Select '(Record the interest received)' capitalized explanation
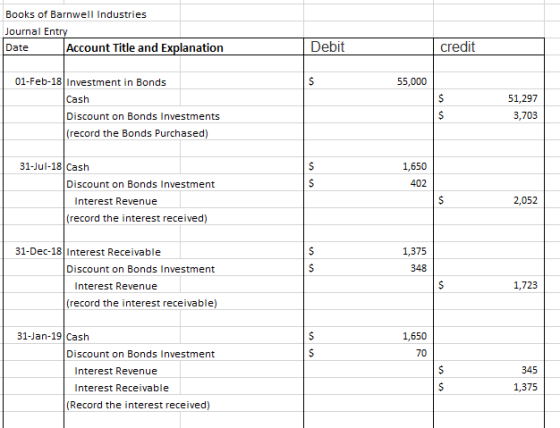This screenshot has width=560, height=428. coord(138,405)
